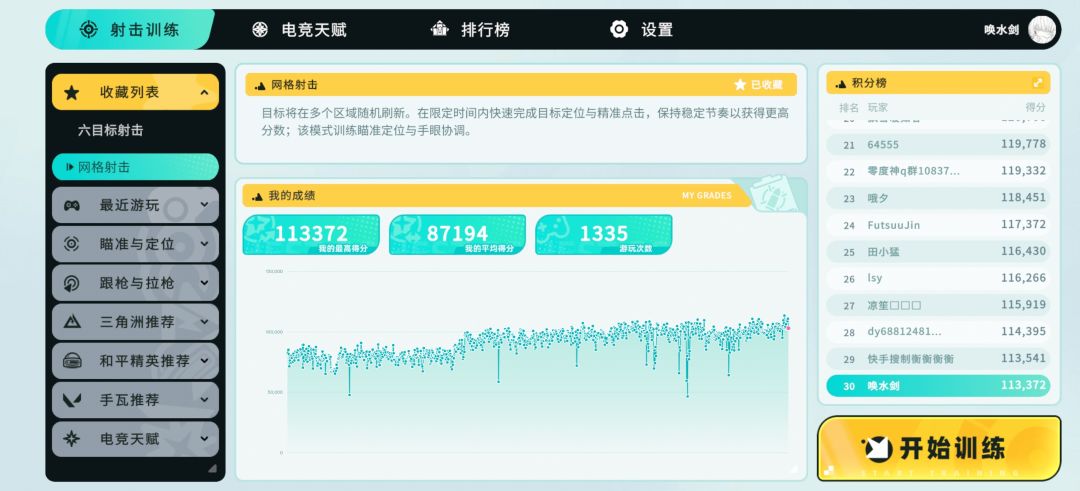Click the 设置 gear icon
Screen dimensions: 1080x491
point(619,29)
